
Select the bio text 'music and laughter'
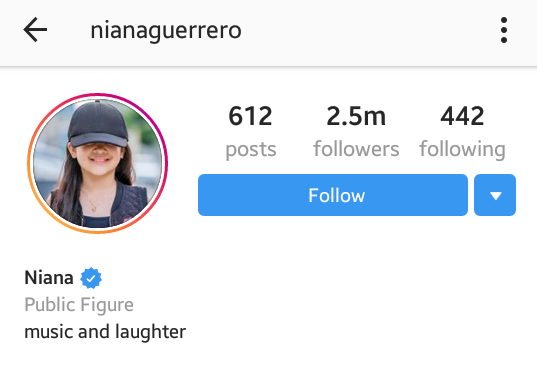tap(105, 332)
